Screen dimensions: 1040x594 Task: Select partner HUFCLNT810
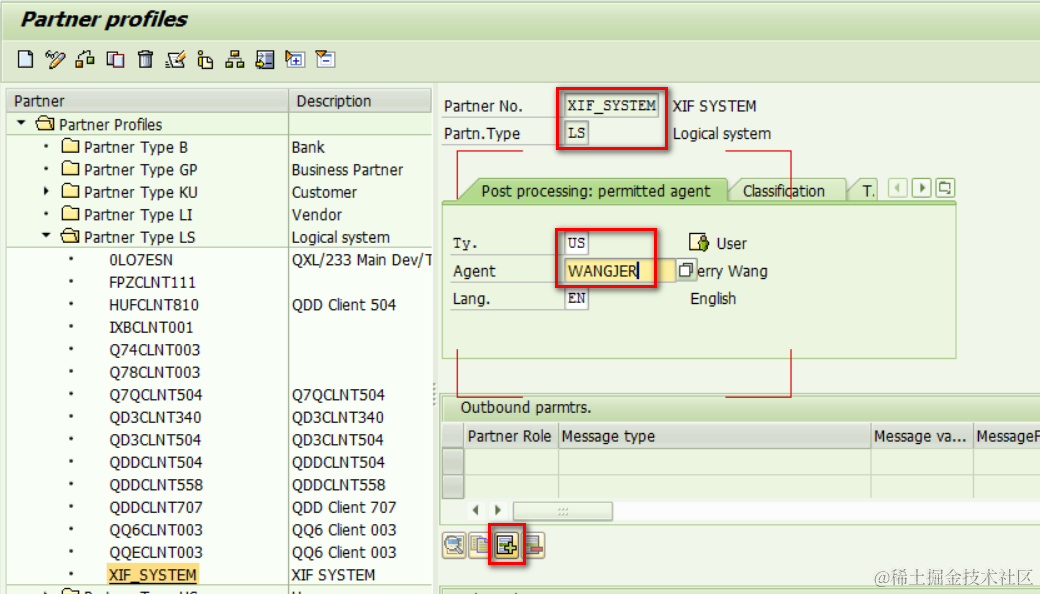tap(154, 304)
